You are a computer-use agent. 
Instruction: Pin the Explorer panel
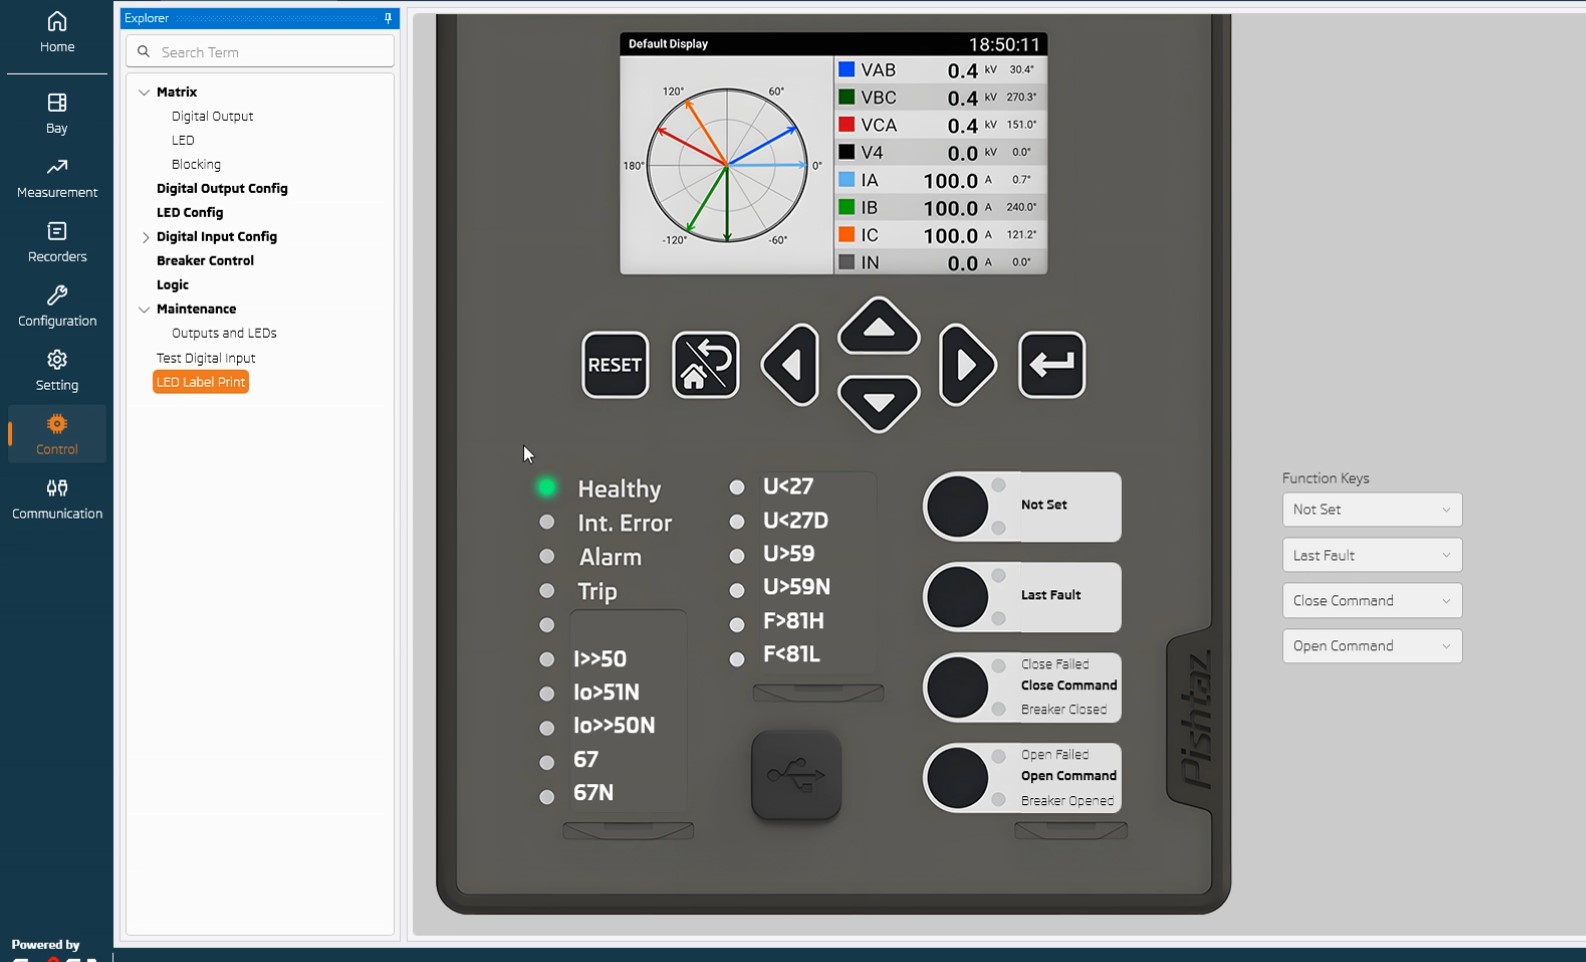pos(388,18)
